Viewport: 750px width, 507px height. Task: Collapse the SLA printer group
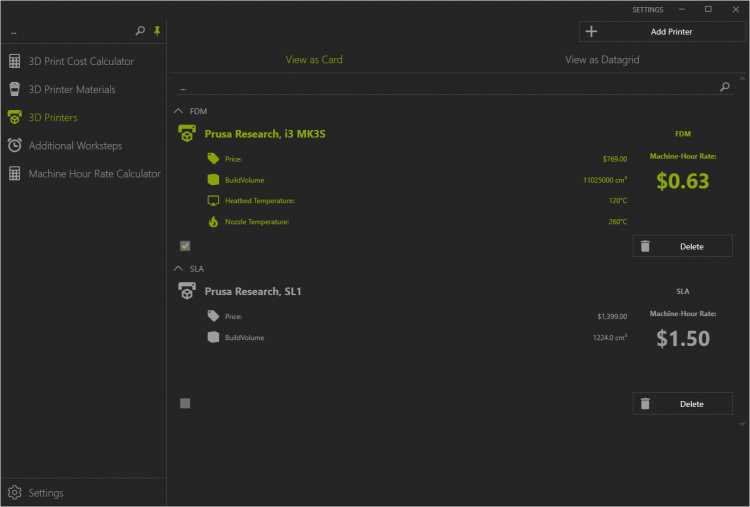pos(179,269)
